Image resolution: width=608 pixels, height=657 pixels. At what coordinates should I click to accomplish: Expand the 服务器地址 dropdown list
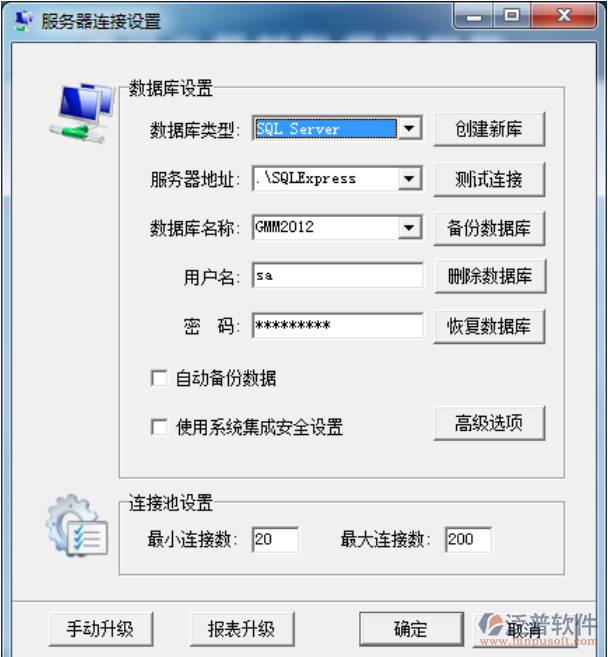[409, 179]
